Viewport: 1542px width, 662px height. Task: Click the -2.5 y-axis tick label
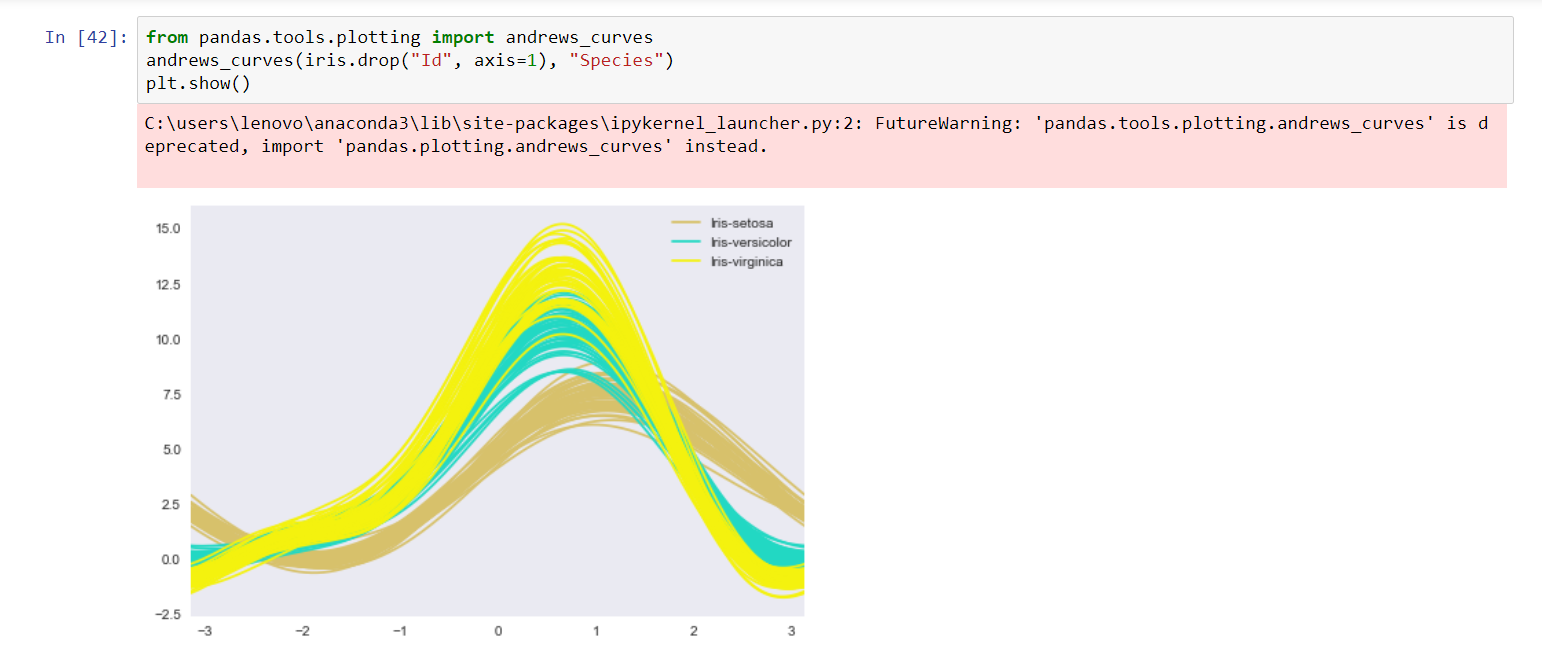point(167,614)
